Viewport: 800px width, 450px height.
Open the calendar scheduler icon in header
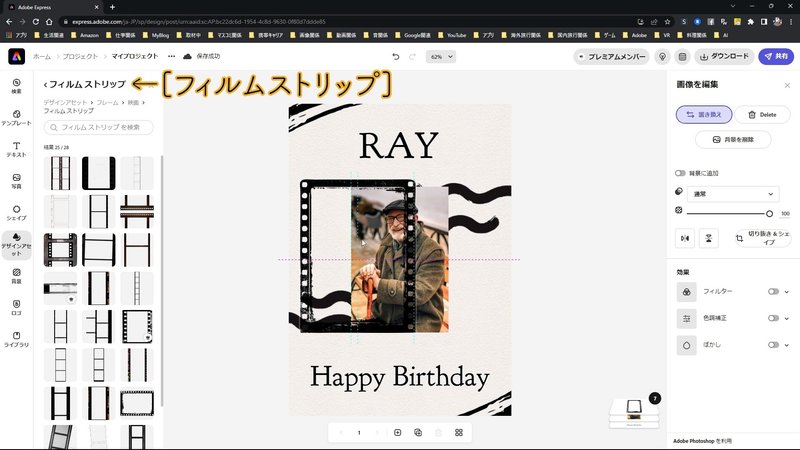coord(682,57)
